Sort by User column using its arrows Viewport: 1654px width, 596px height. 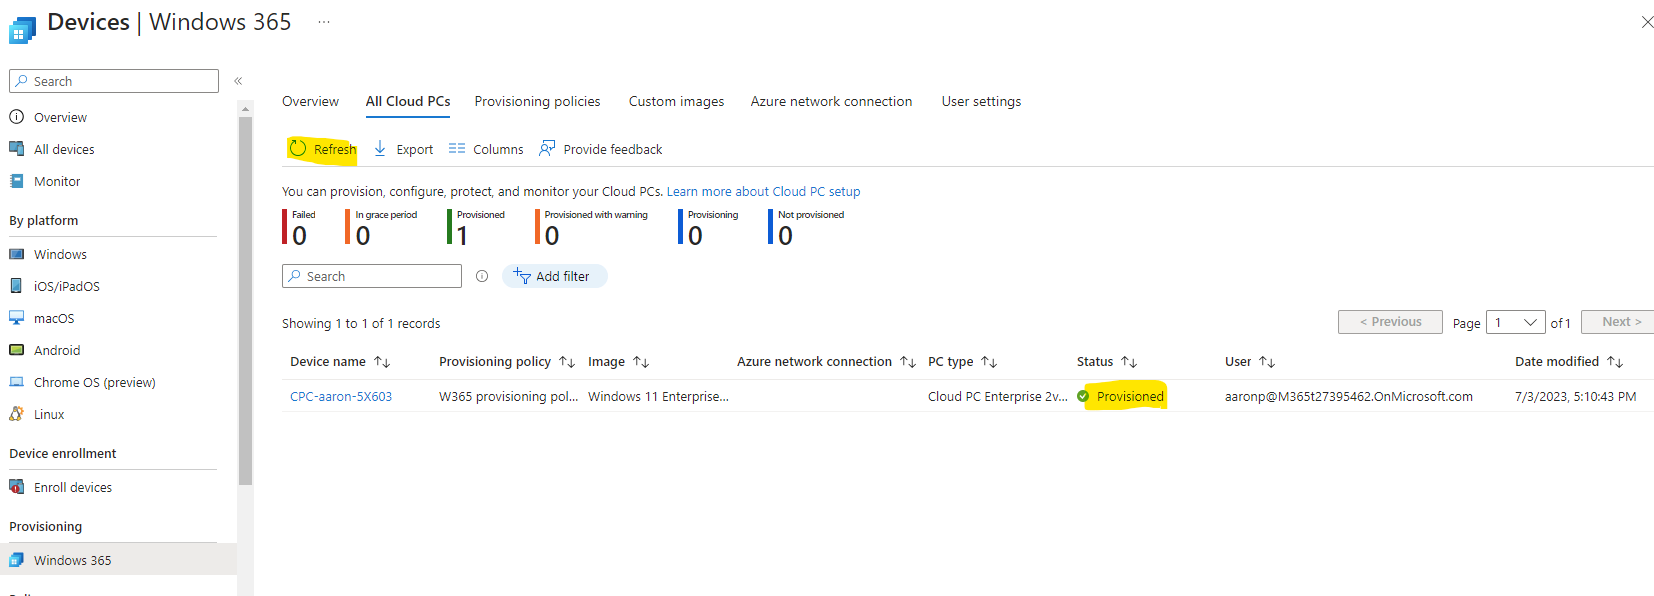click(1267, 362)
